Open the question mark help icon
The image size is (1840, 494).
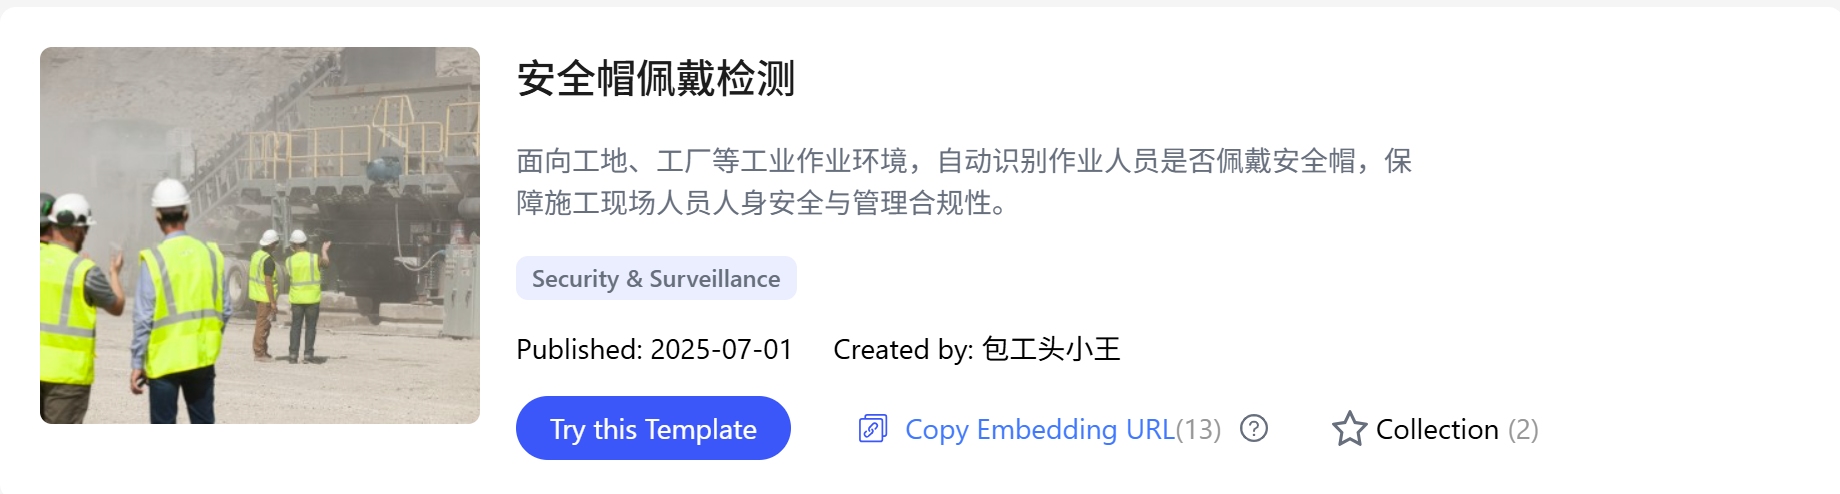[x=1254, y=429]
